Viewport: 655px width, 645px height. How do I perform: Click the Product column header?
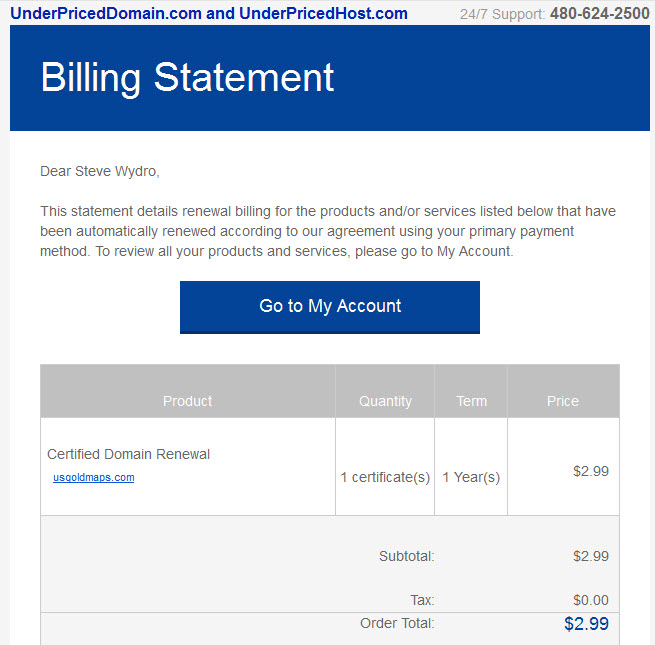pyautogui.click(x=188, y=401)
